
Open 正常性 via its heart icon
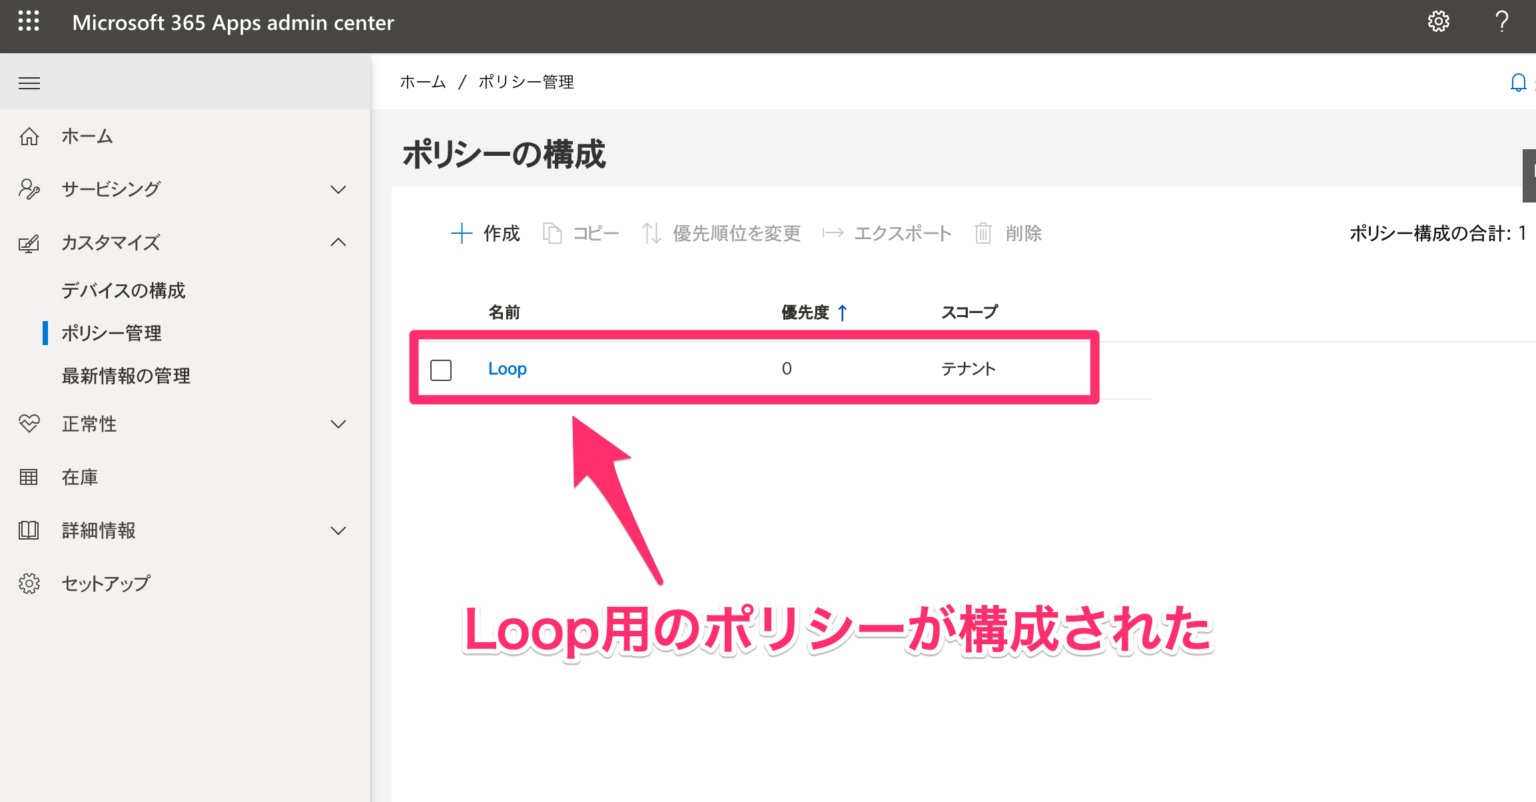29,423
